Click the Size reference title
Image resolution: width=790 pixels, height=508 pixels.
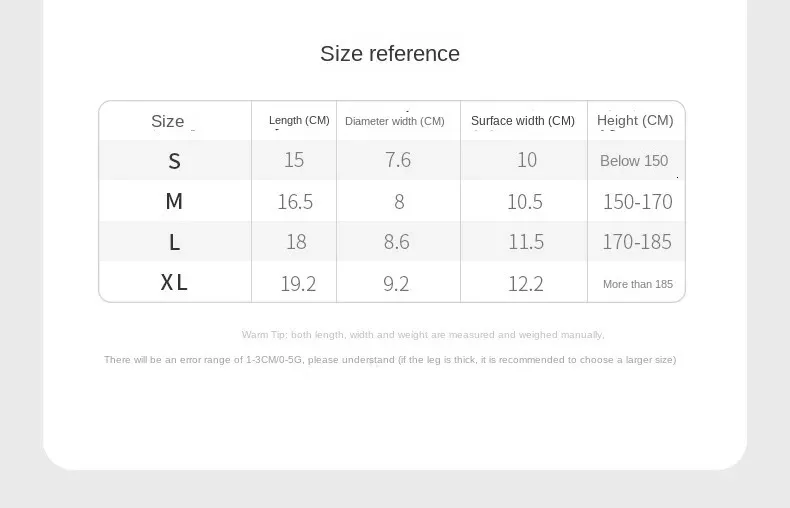coord(390,54)
